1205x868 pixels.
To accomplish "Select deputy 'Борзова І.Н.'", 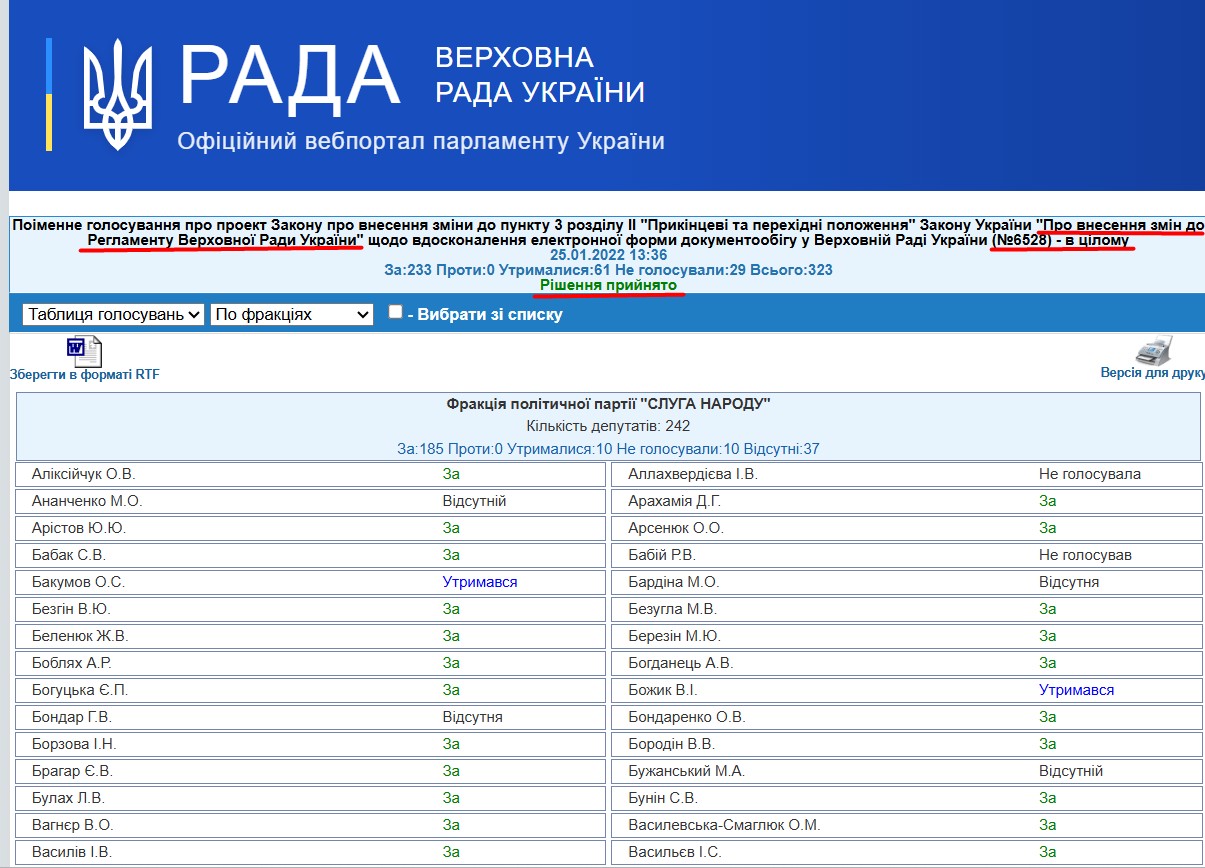I will pos(74,744).
